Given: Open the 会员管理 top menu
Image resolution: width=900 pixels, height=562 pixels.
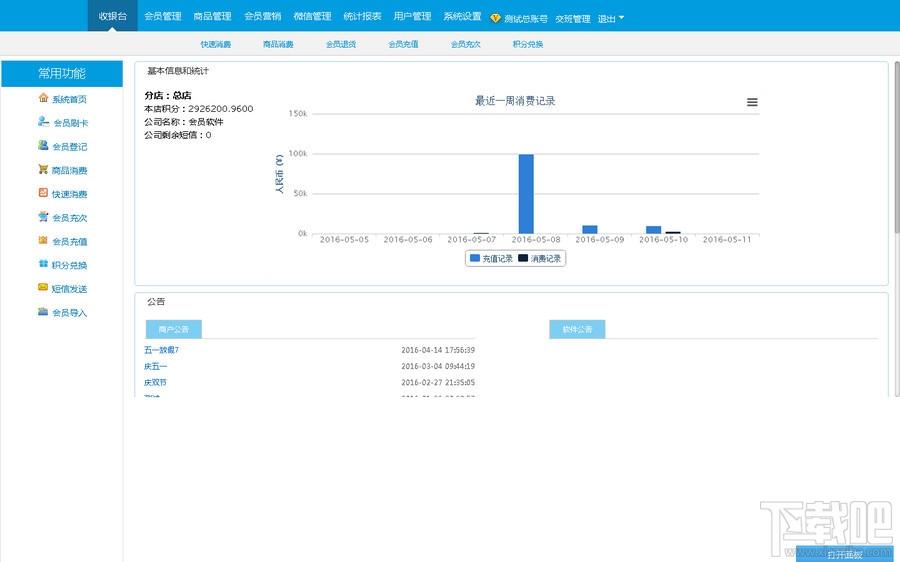Looking at the screenshot, I should tap(162, 16).
